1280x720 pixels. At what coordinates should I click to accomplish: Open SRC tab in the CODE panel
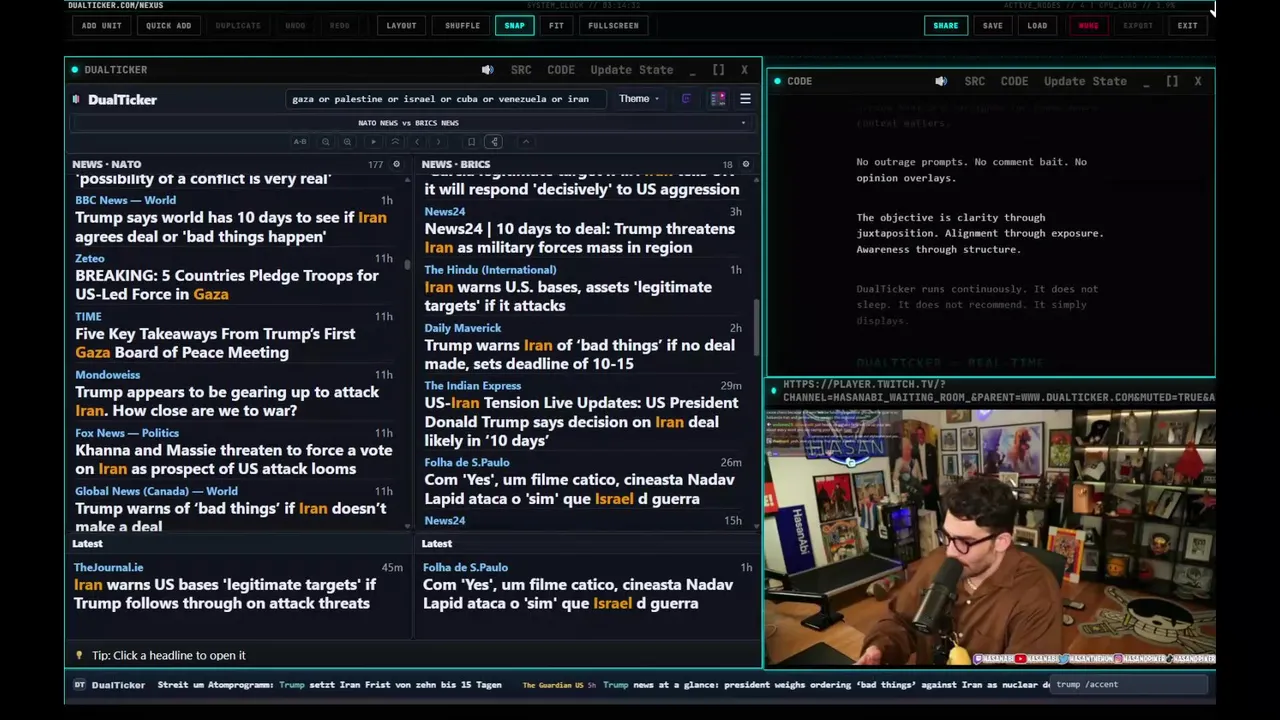click(x=975, y=81)
